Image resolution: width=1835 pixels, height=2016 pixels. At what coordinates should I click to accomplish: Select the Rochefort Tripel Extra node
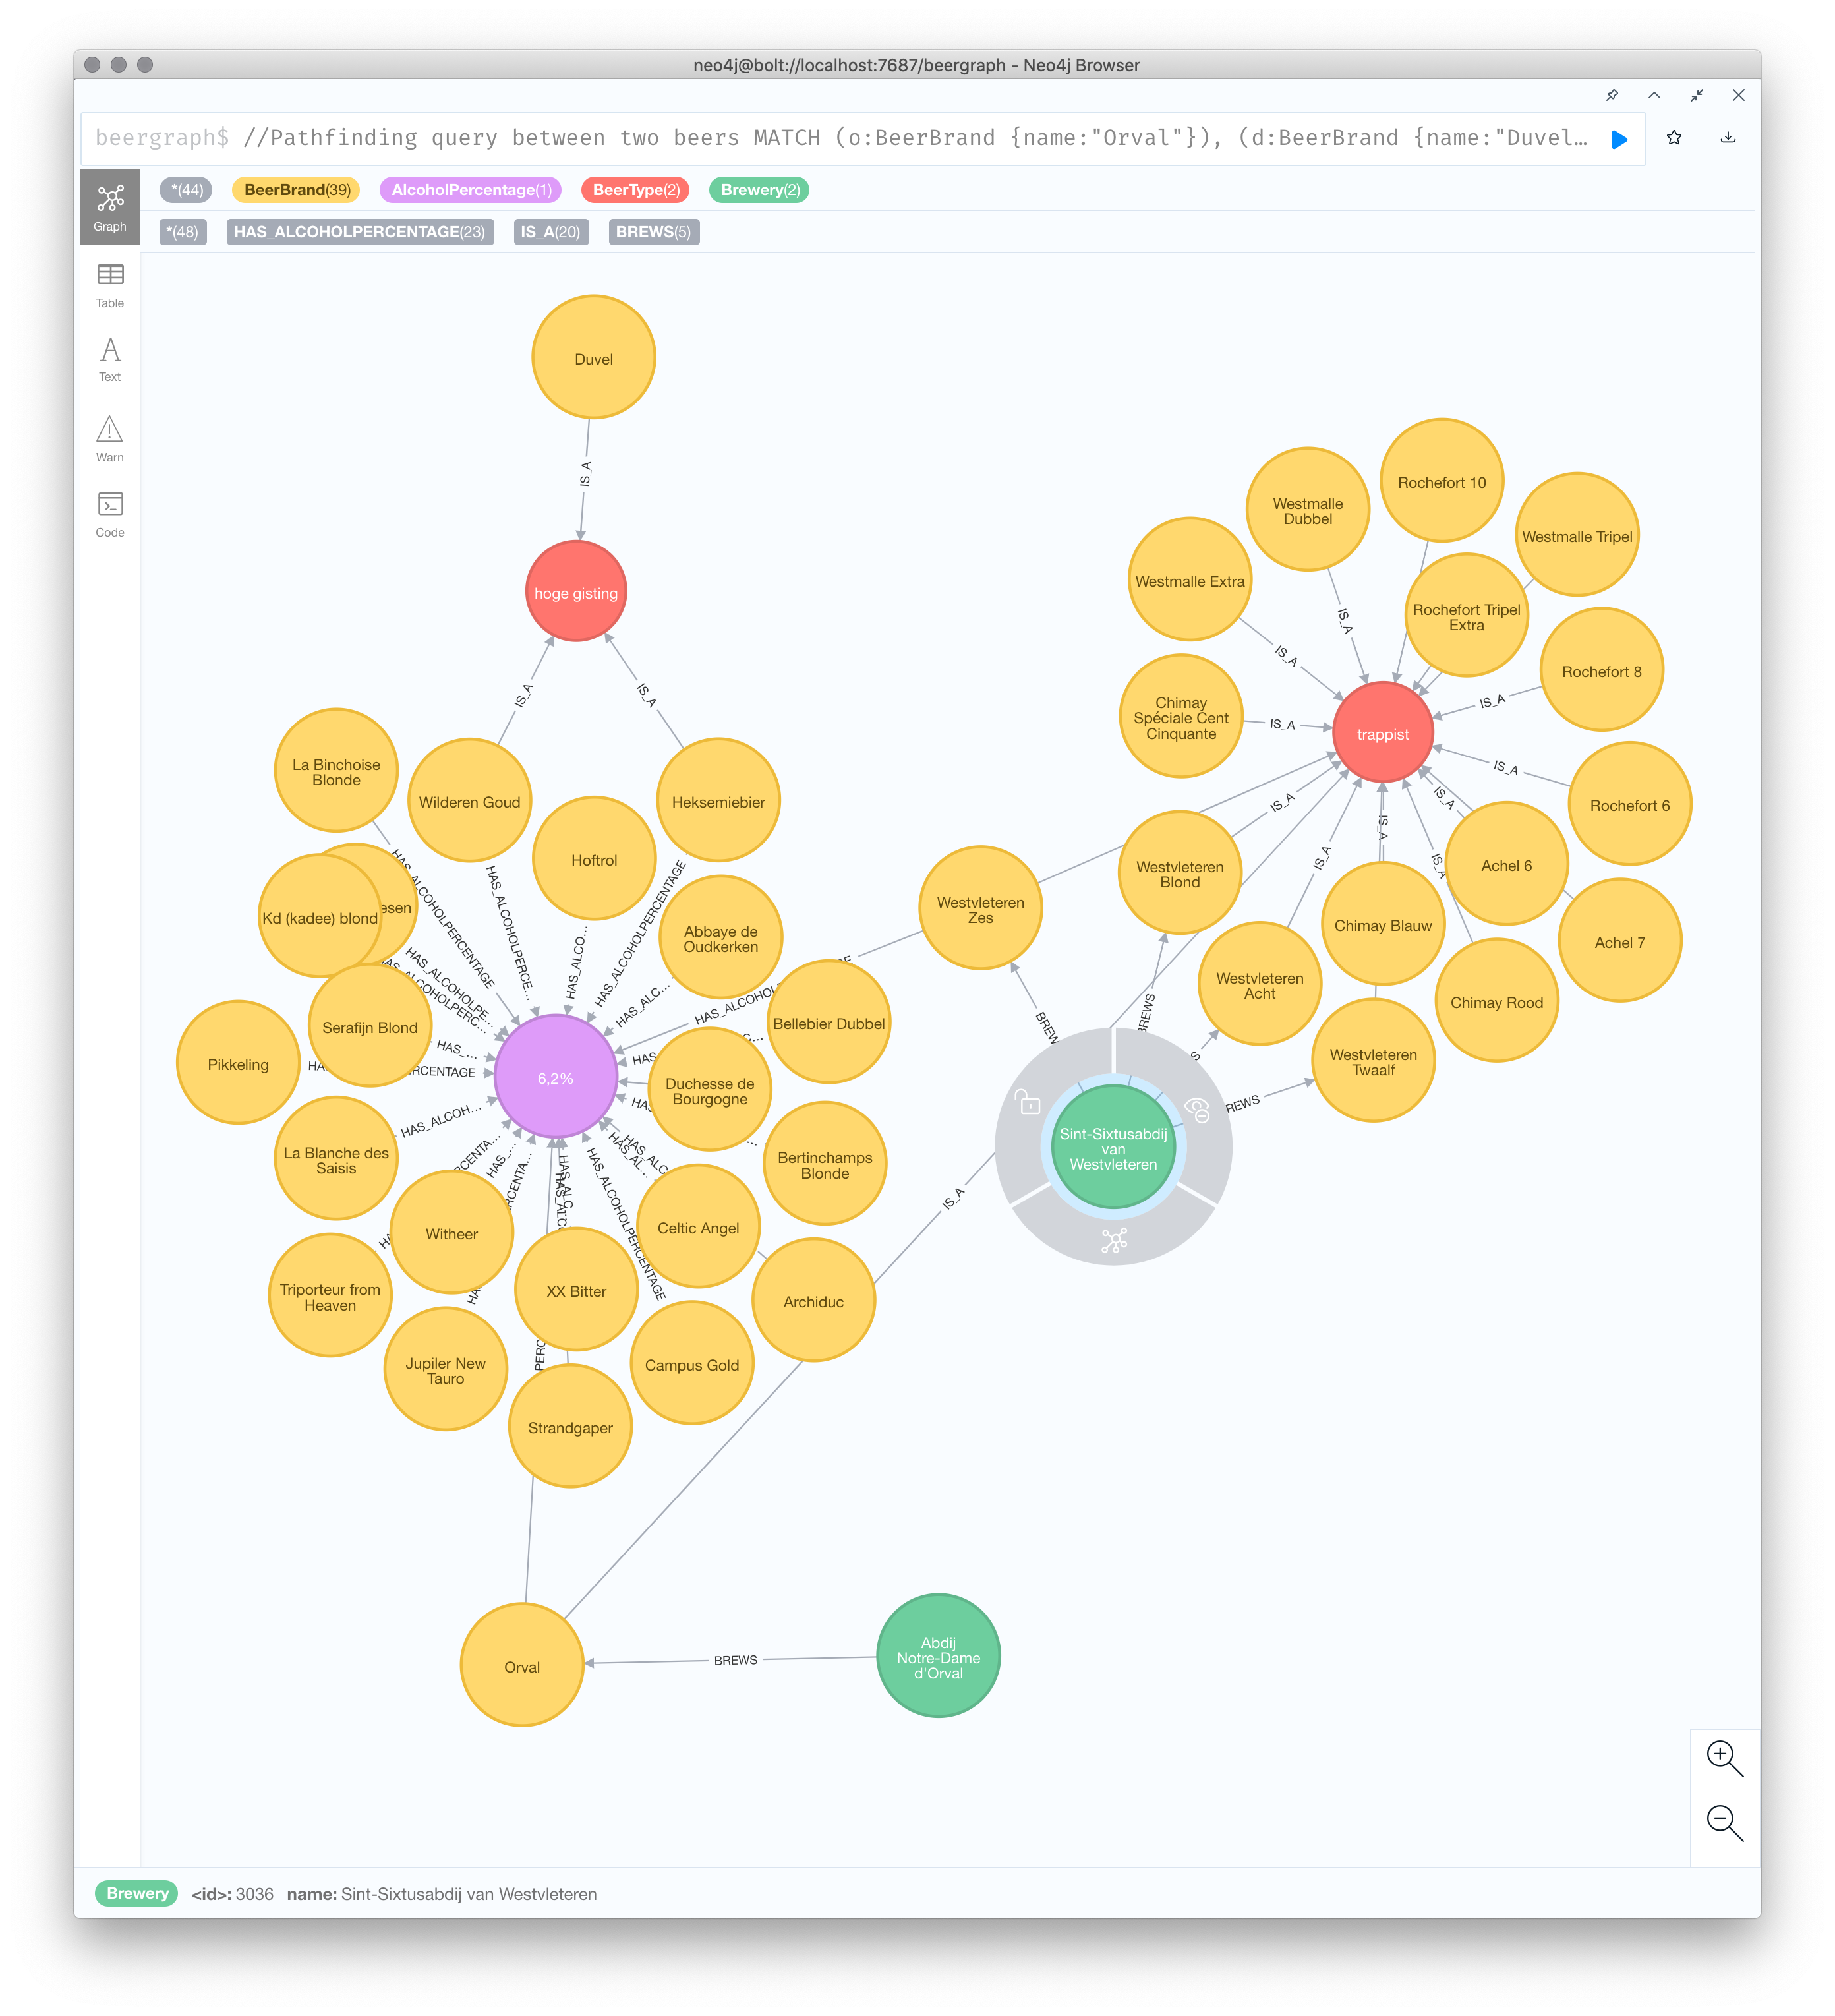[x=1466, y=616]
